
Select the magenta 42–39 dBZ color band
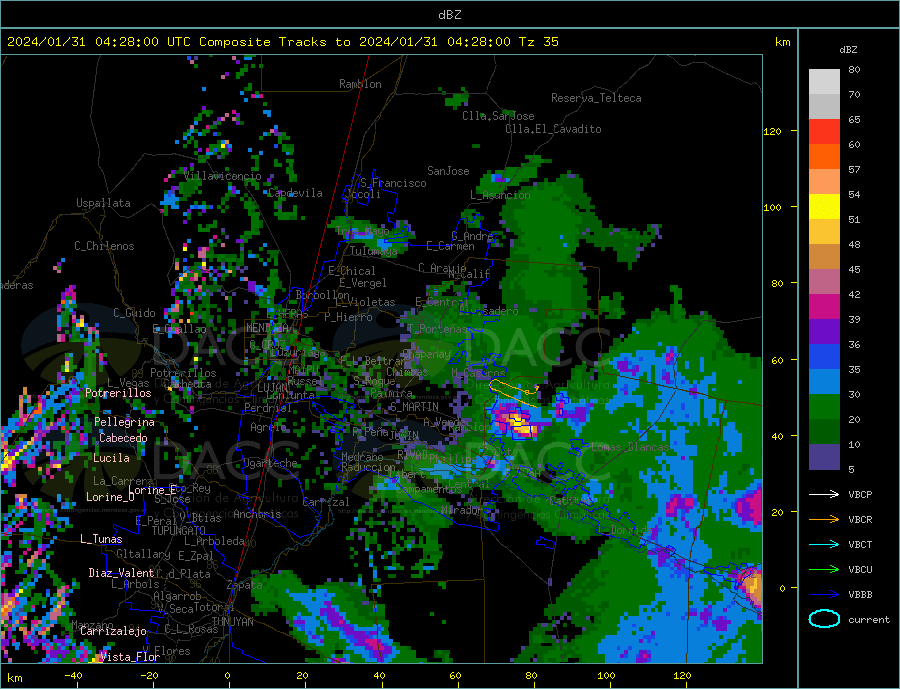pos(824,307)
